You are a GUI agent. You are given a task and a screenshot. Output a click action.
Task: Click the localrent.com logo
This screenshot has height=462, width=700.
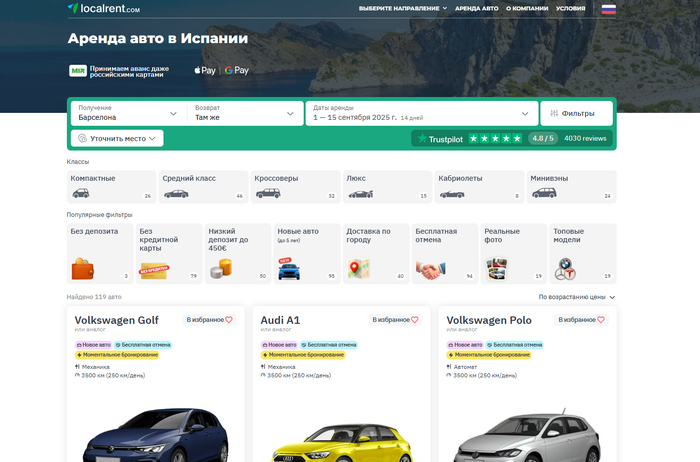pos(104,8)
